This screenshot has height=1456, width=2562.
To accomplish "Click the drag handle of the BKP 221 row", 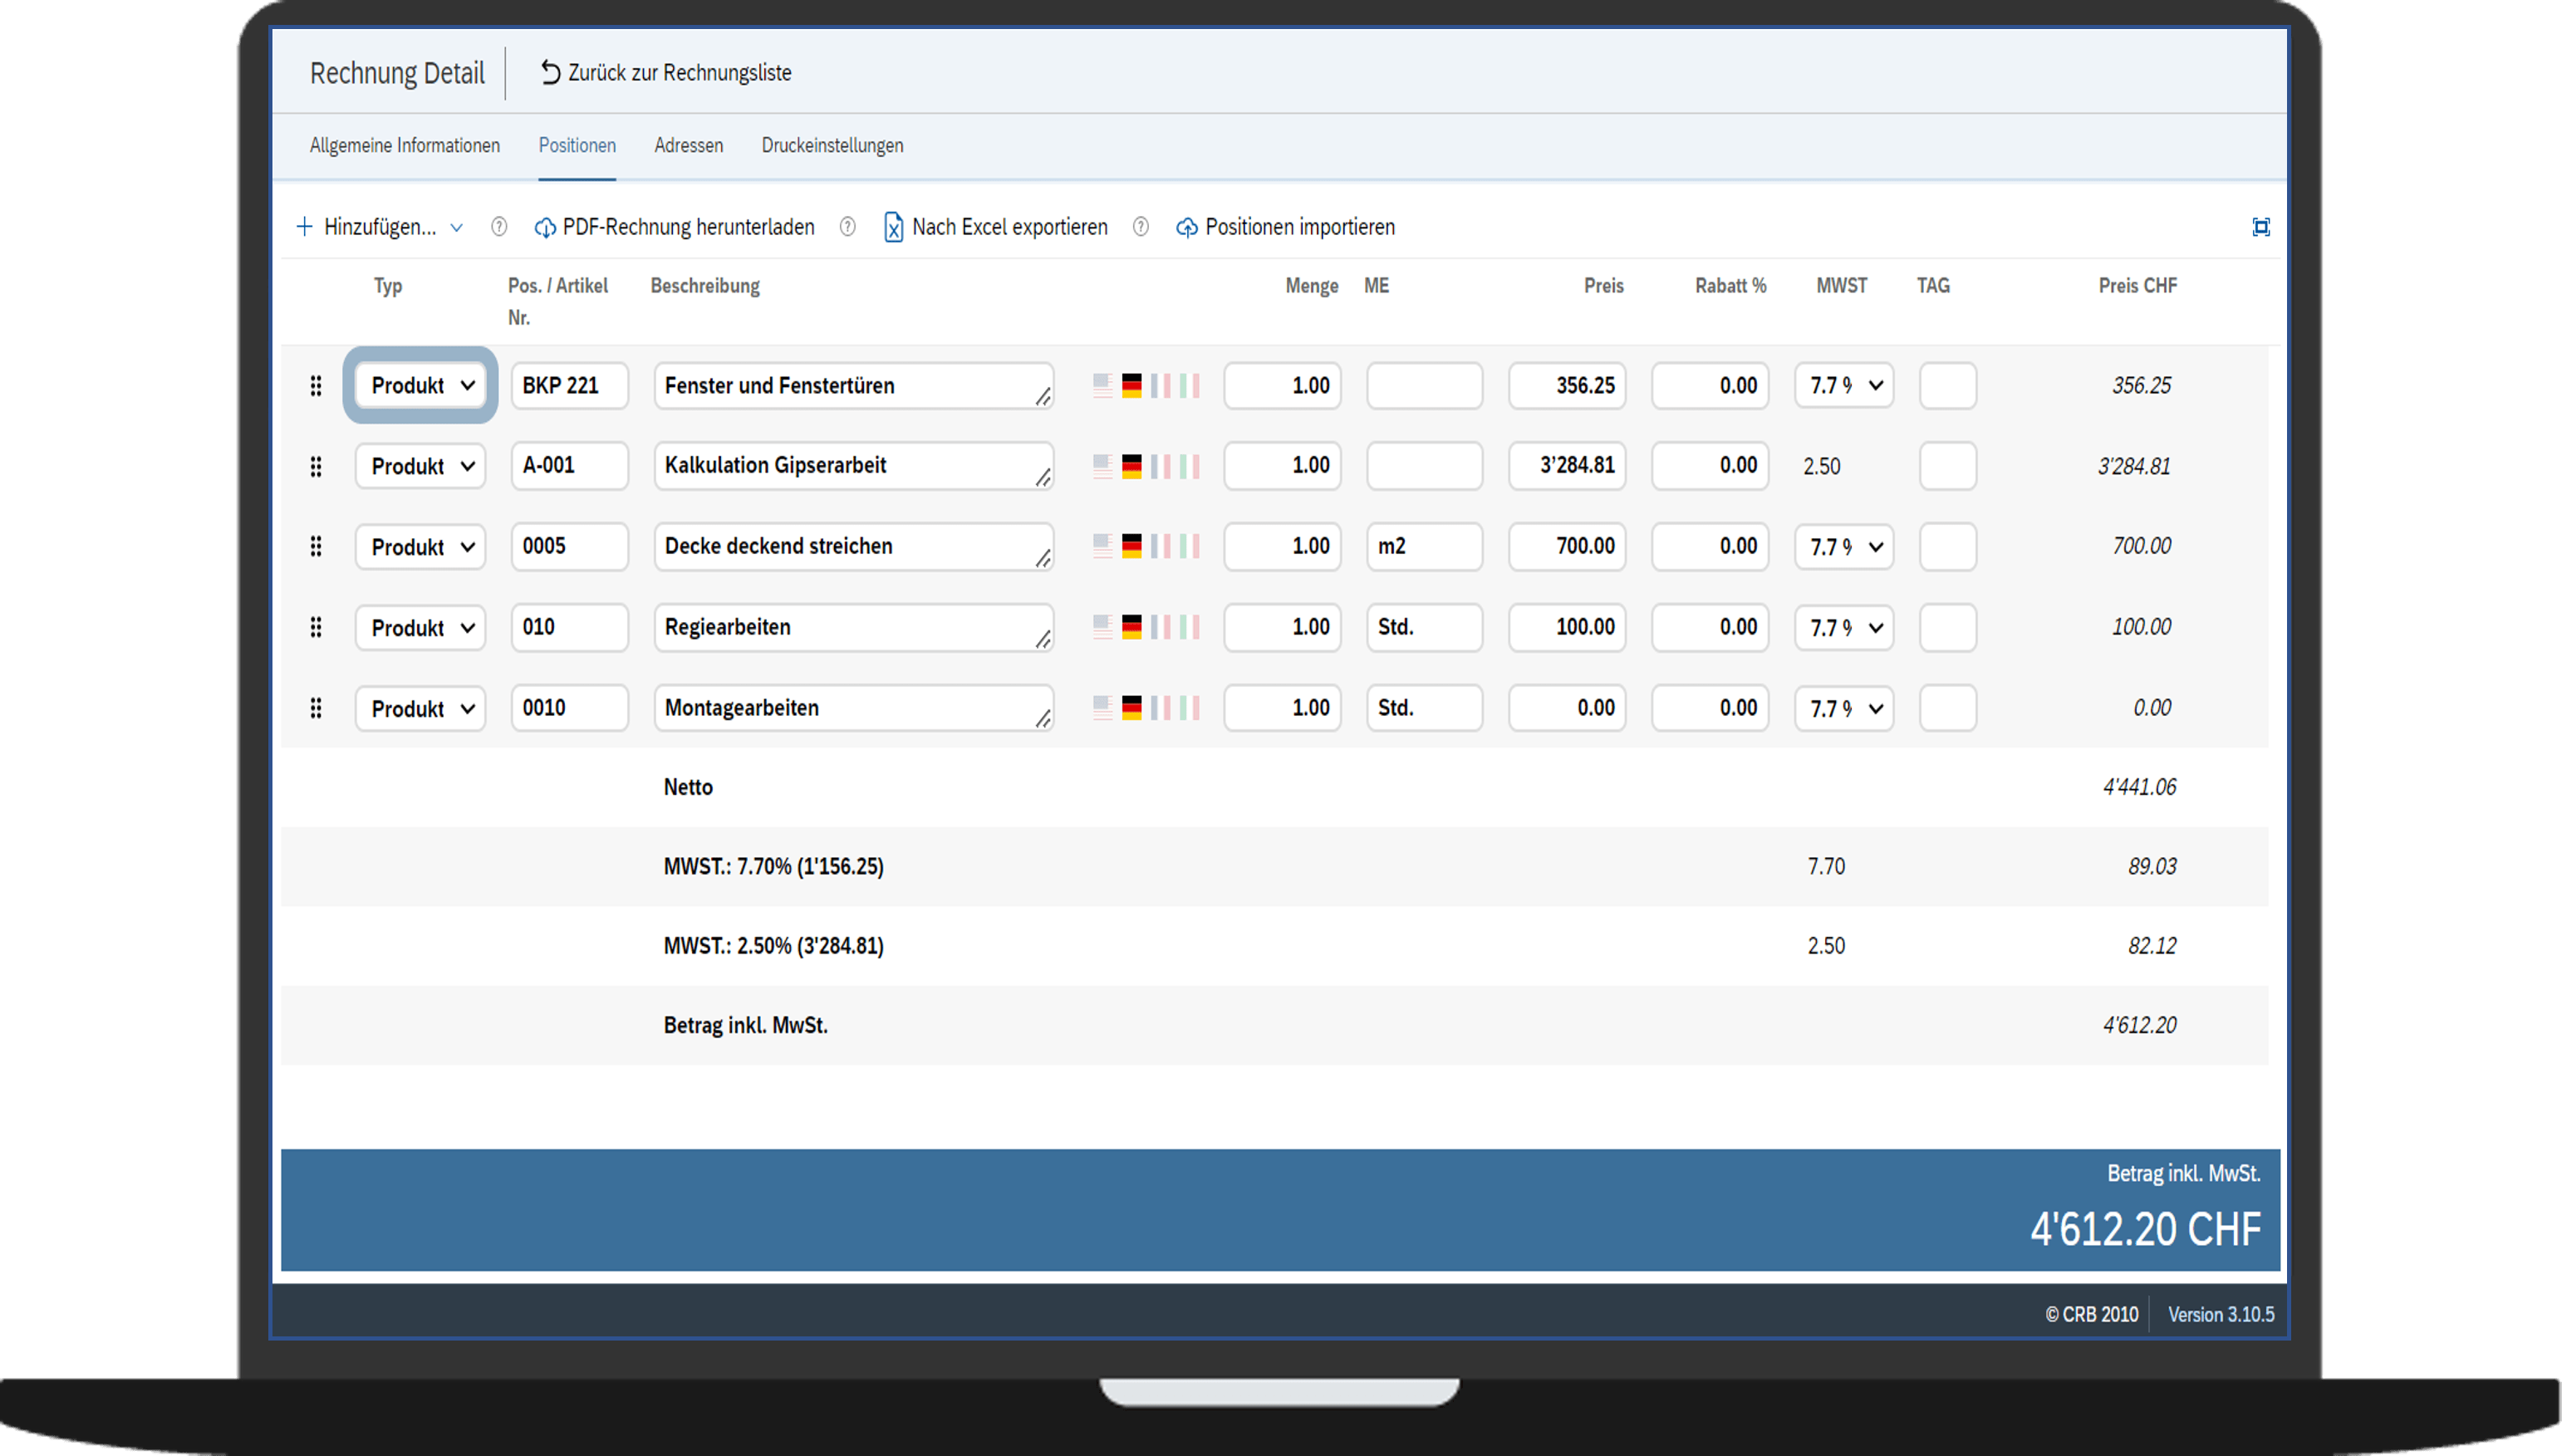I will (316, 385).
